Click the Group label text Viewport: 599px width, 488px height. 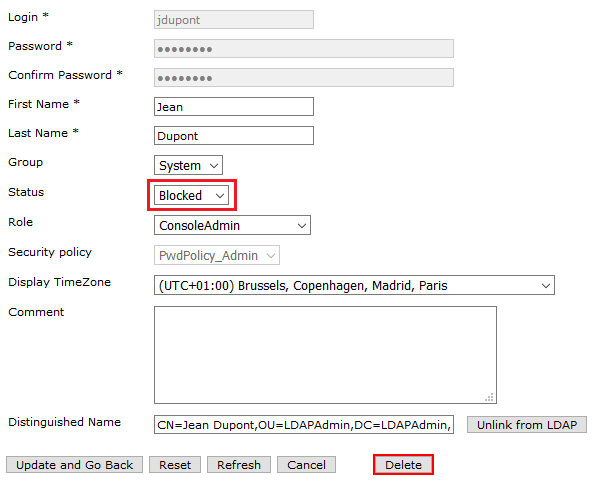(26, 162)
